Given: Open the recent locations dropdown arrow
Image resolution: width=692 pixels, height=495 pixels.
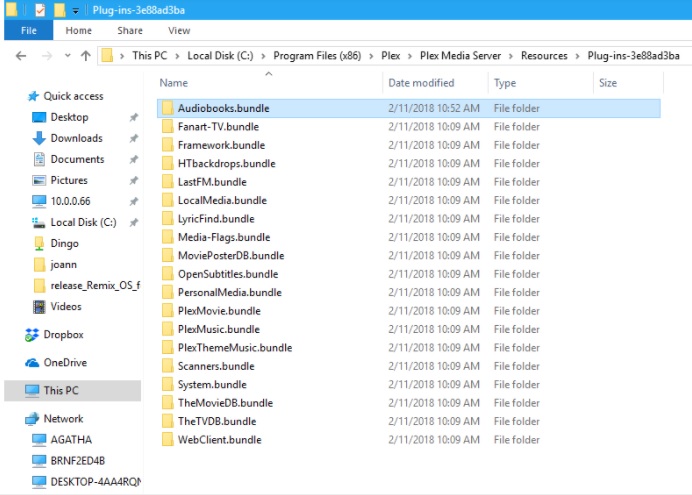Looking at the screenshot, I should click(x=68, y=56).
